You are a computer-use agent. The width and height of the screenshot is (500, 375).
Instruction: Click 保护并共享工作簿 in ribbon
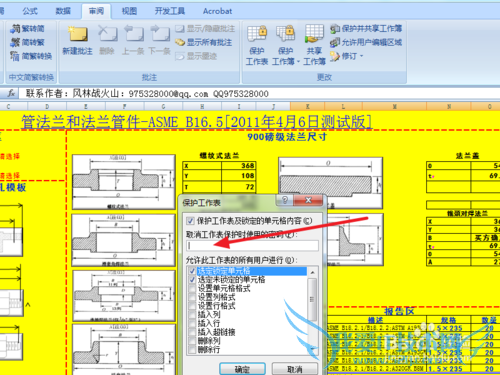[366, 29]
